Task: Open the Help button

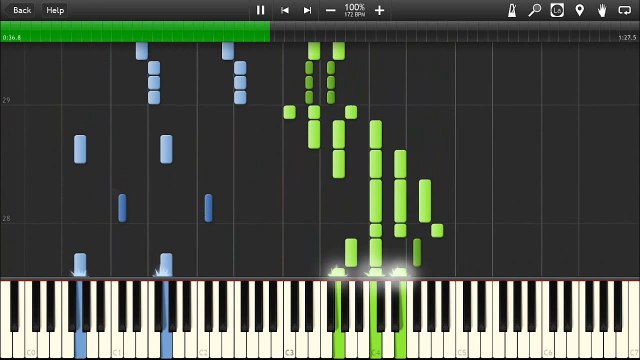Action: click(x=55, y=10)
